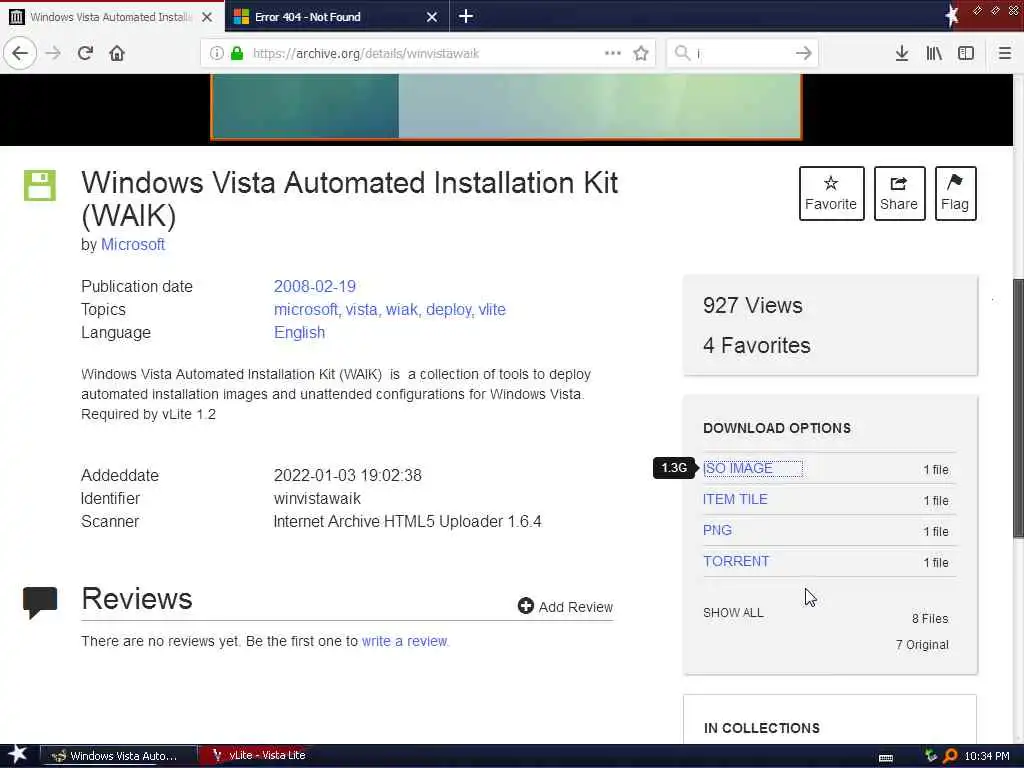Switch to Error 404 - Not Found tab

[337, 16]
